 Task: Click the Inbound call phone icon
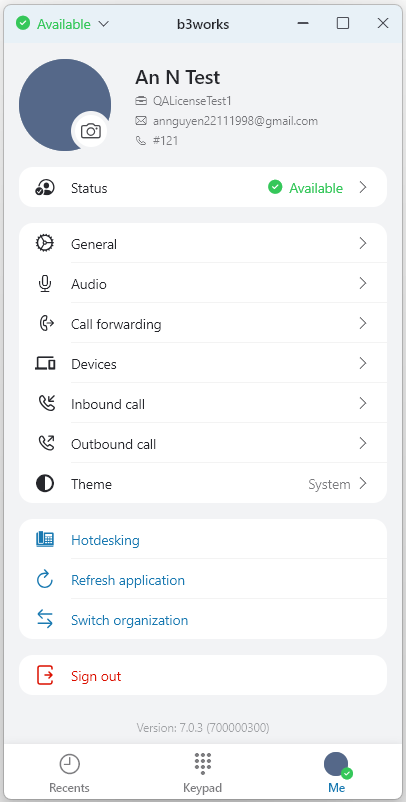[x=45, y=404]
